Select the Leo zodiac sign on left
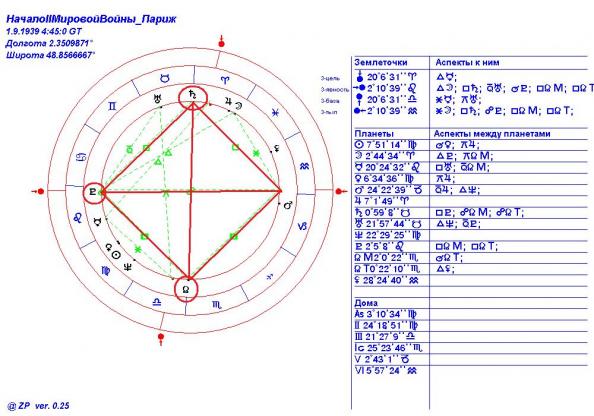Image resolution: width=594 pixels, height=416 pixels. [x=78, y=217]
